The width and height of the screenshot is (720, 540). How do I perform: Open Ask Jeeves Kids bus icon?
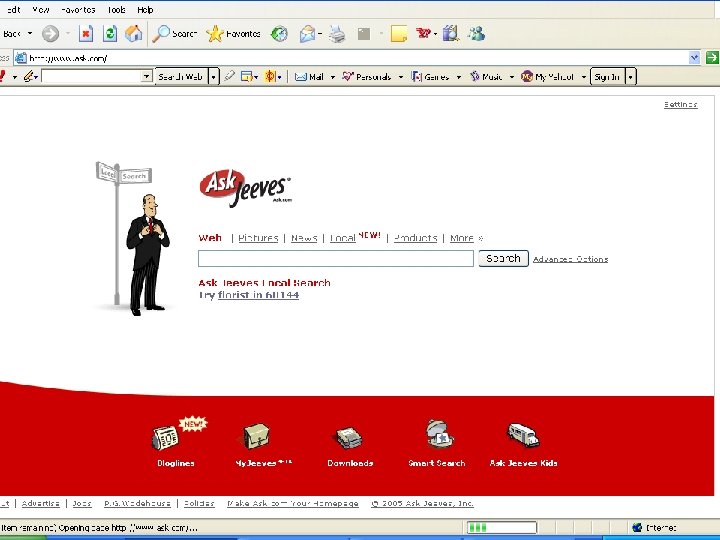[523, 435]
